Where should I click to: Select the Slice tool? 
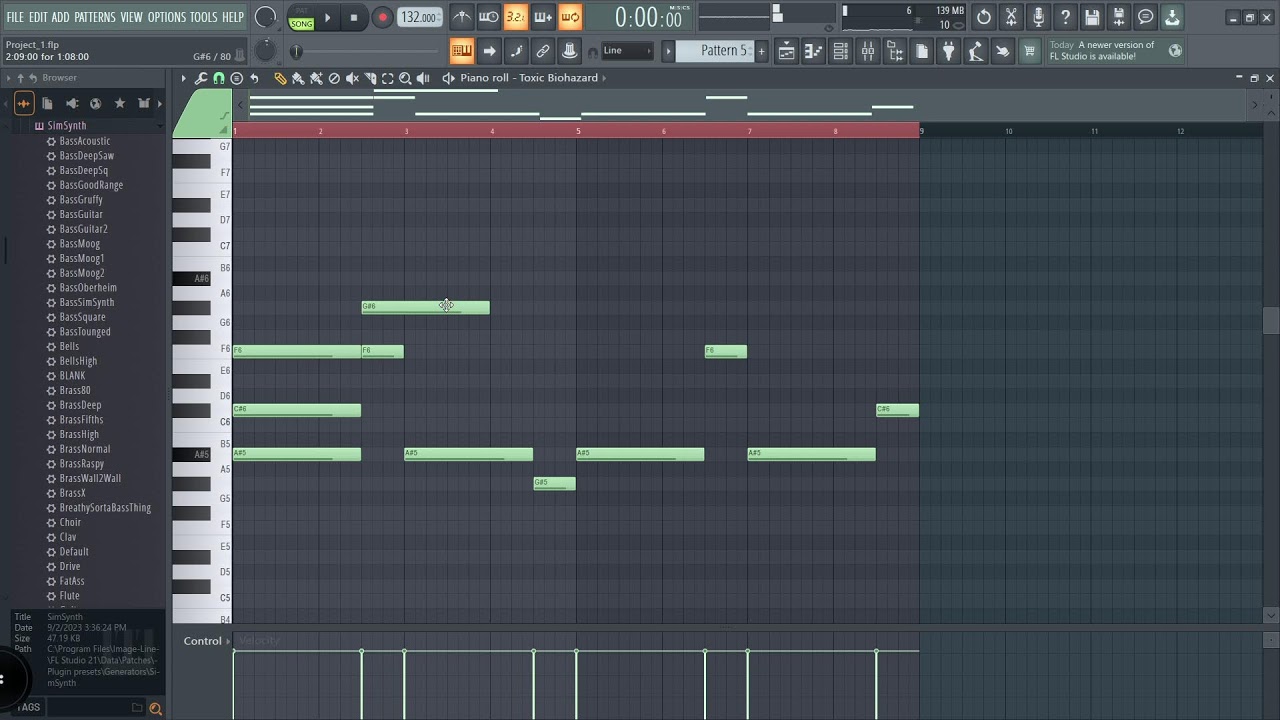point(370,78)
